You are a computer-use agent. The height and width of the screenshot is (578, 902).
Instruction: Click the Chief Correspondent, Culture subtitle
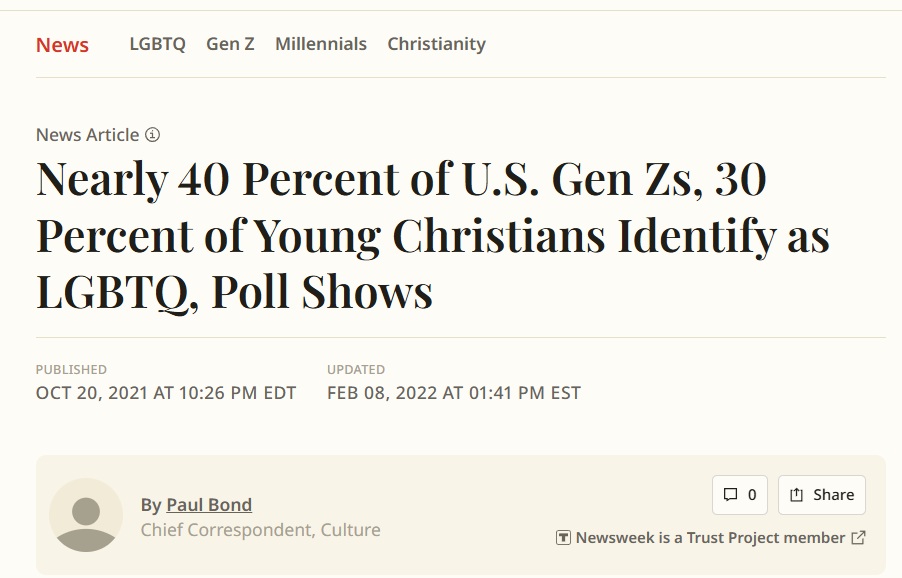tap(261, 530)
